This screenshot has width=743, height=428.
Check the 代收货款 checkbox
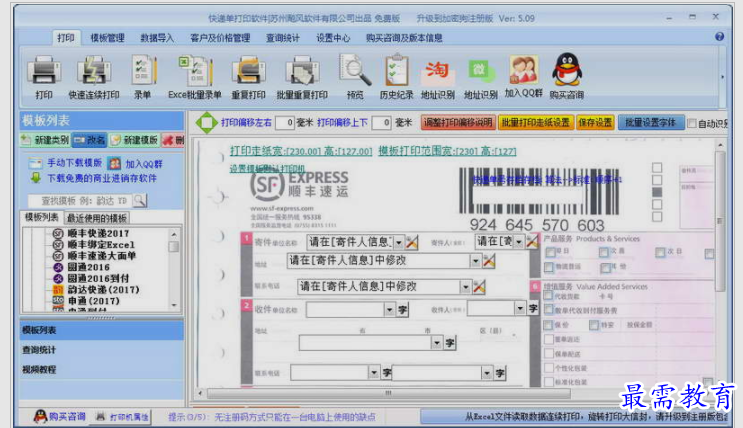click(x=549, y=296)
